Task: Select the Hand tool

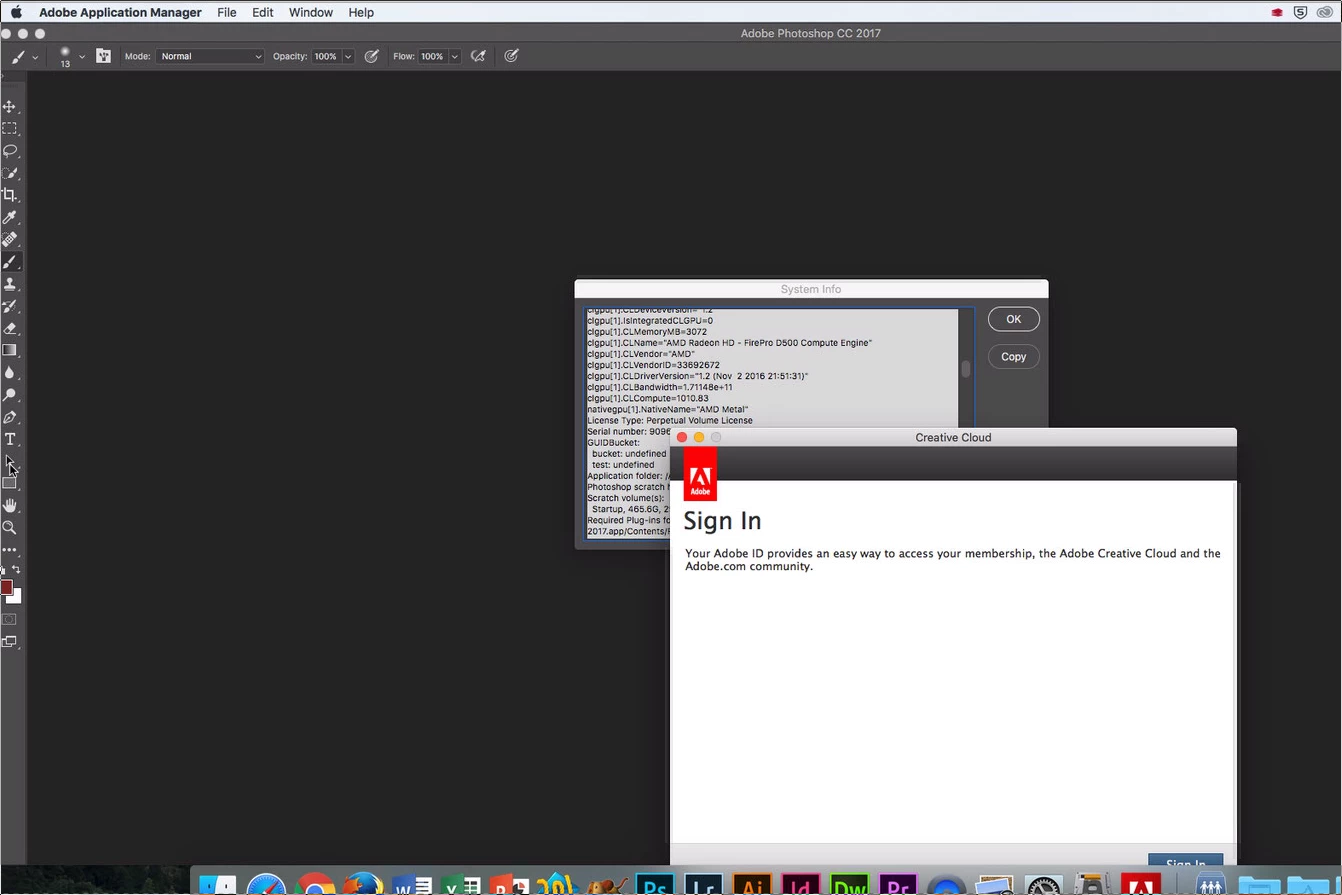Action: [x=10, y=506]
